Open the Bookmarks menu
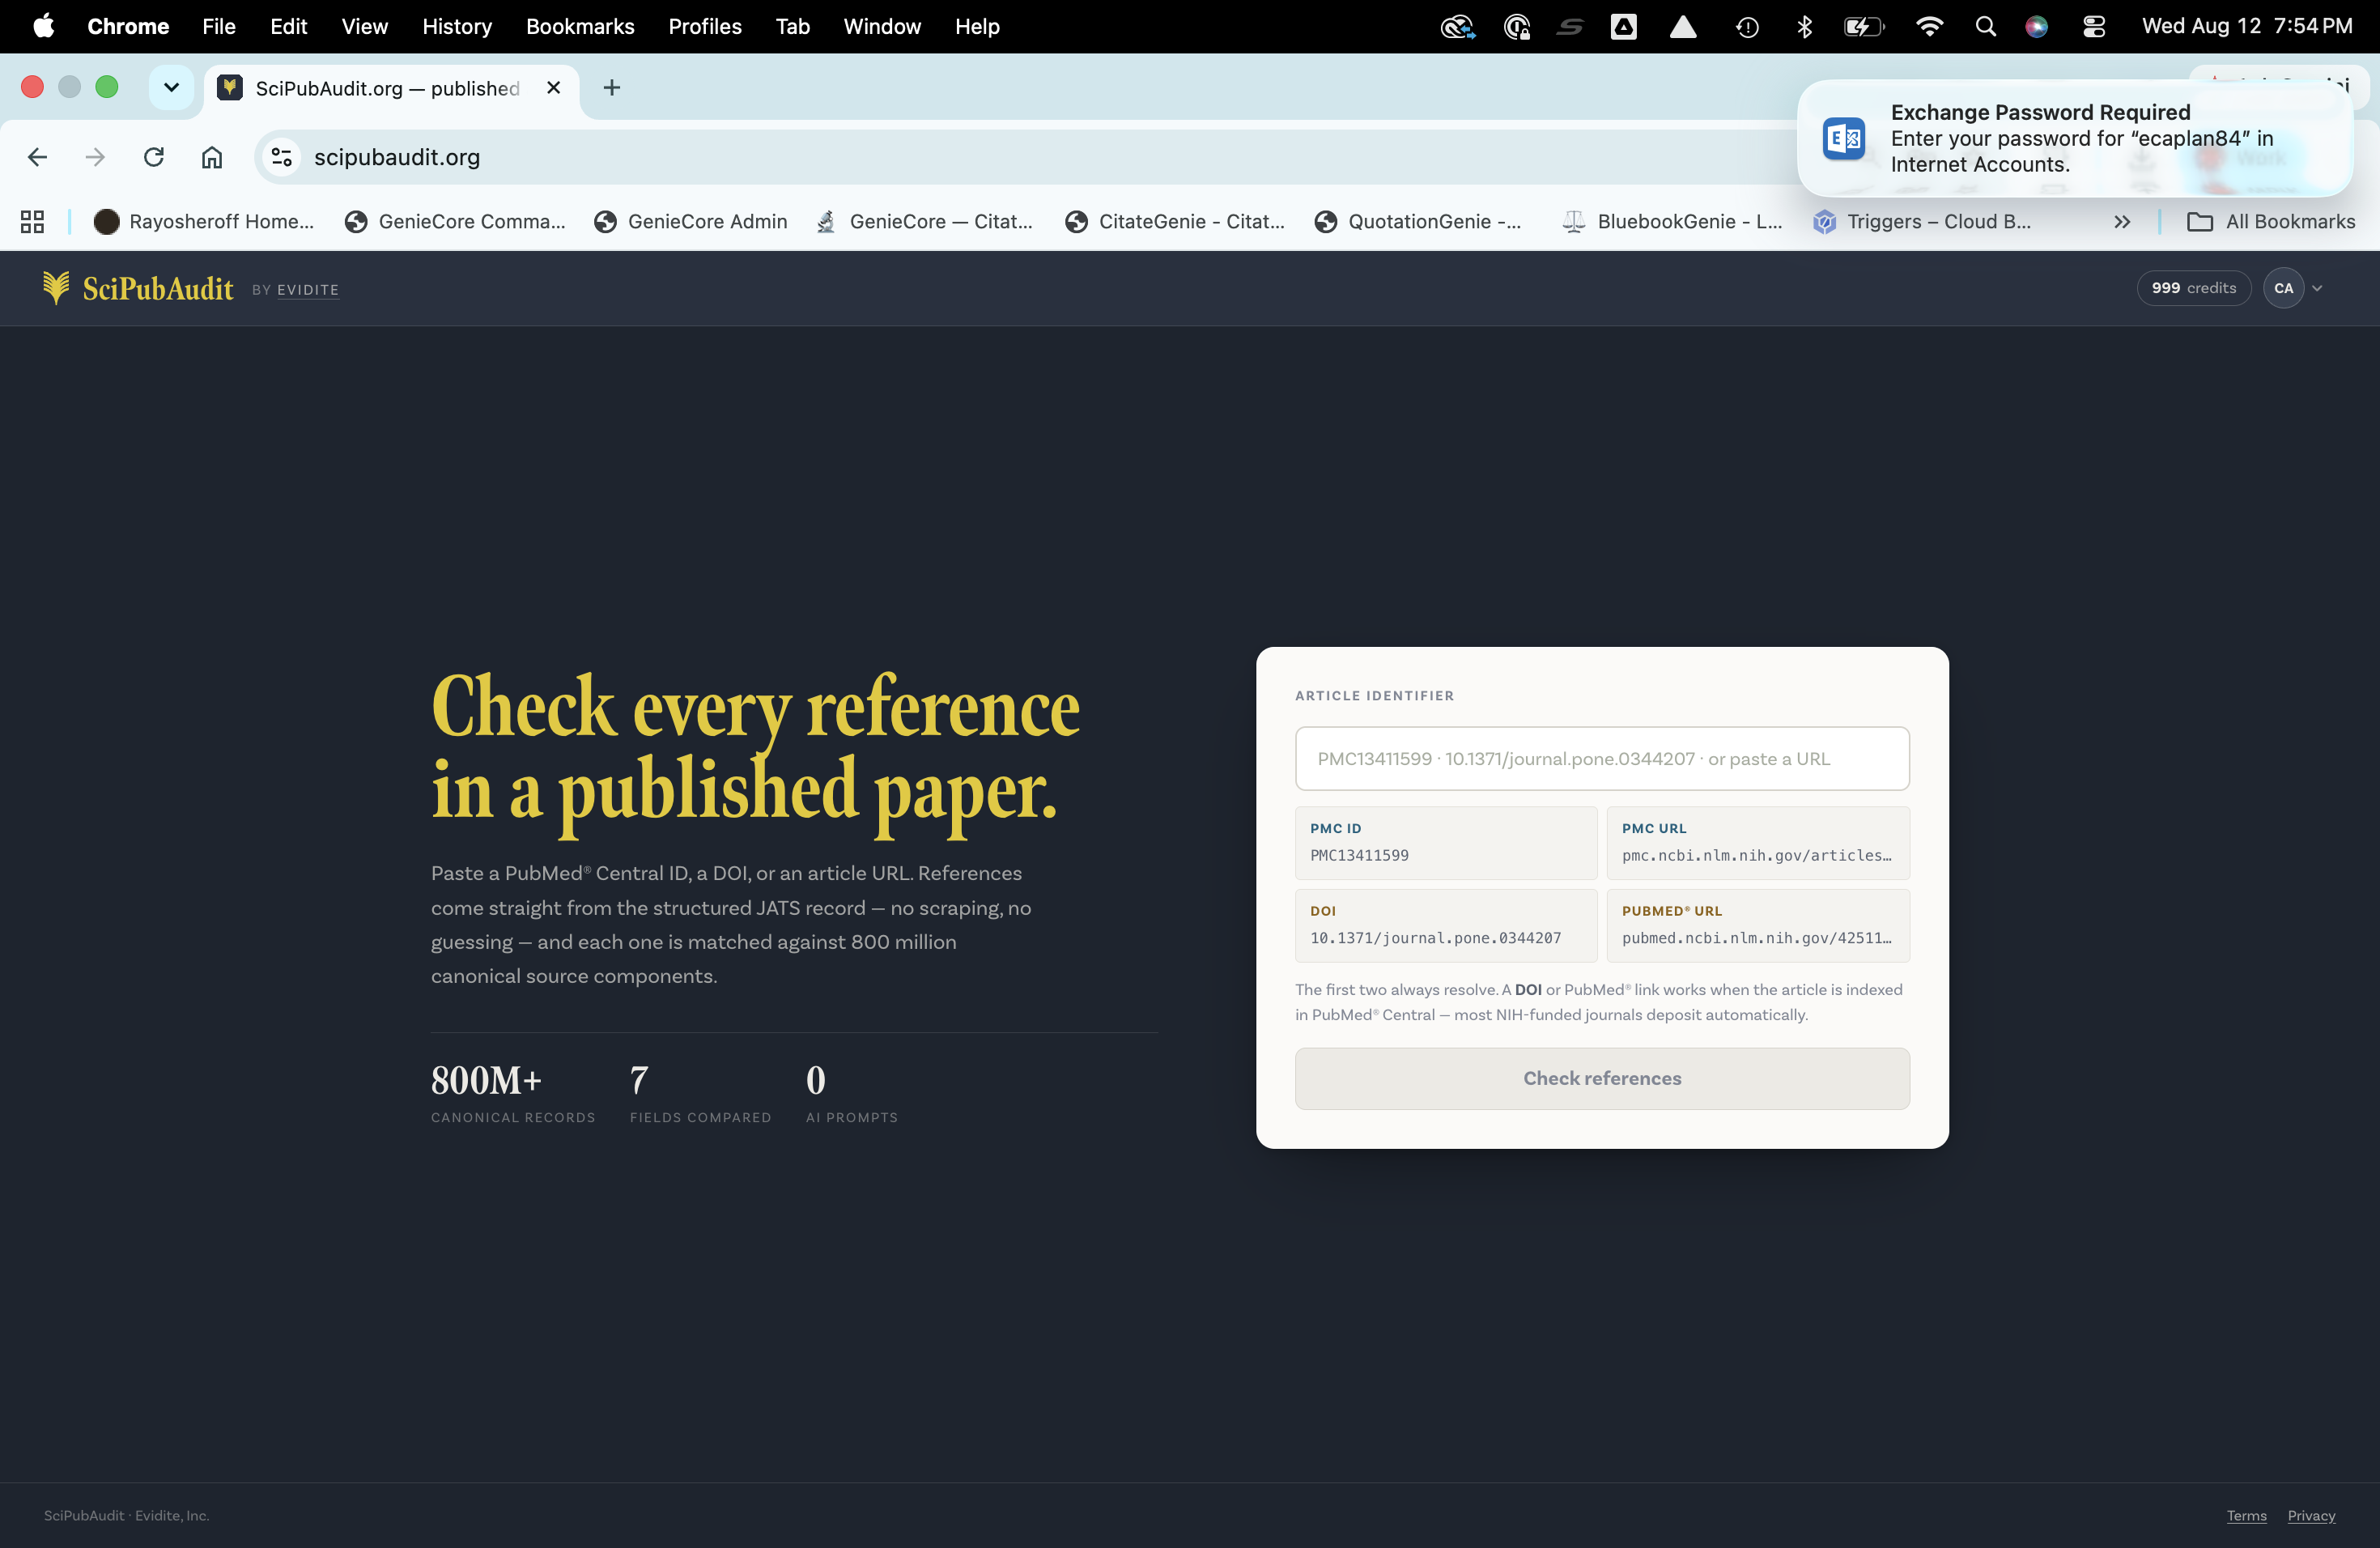 (x=580, y=26)
